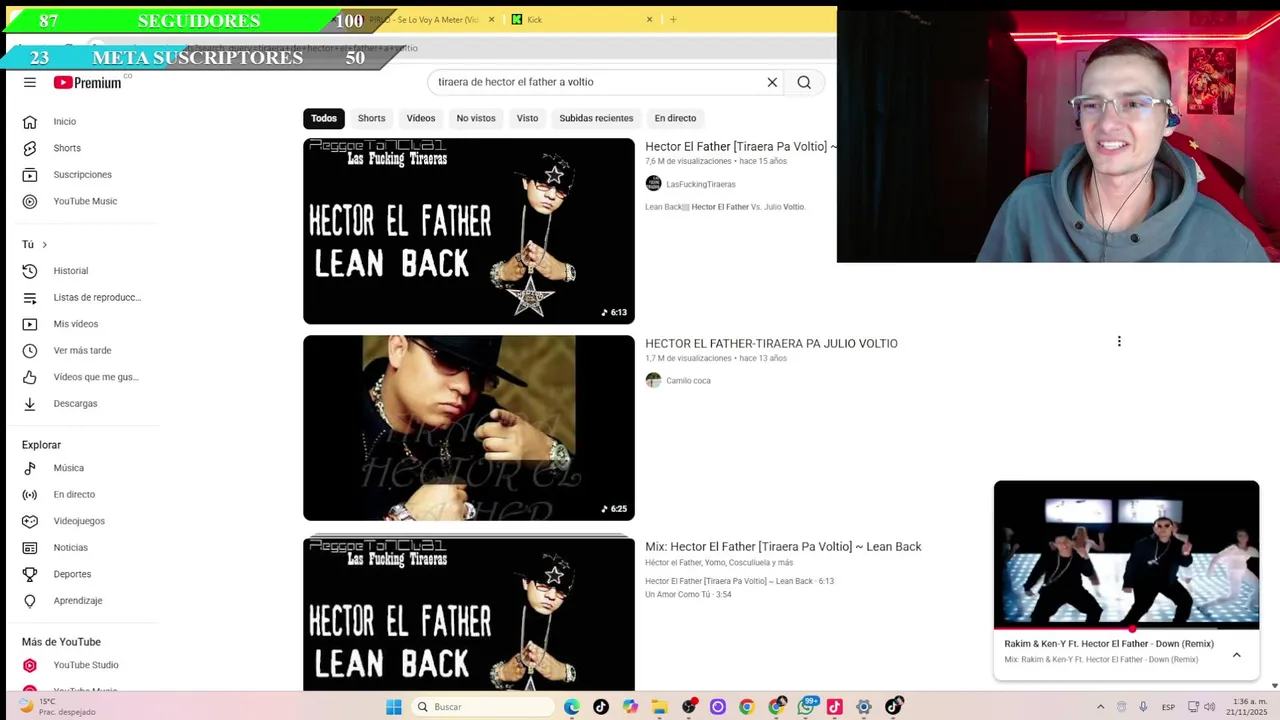Expand the Tú section chevron
This screenshot has width=1280, height=720.
(44, 244)
